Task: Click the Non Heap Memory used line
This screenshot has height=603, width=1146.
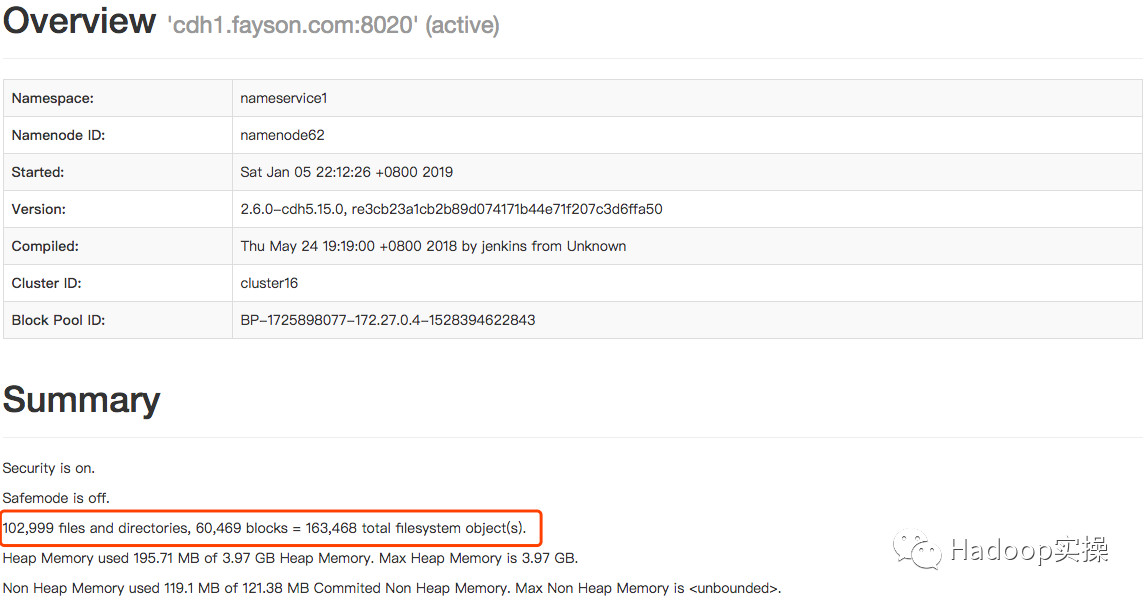Action: (392, 589)
